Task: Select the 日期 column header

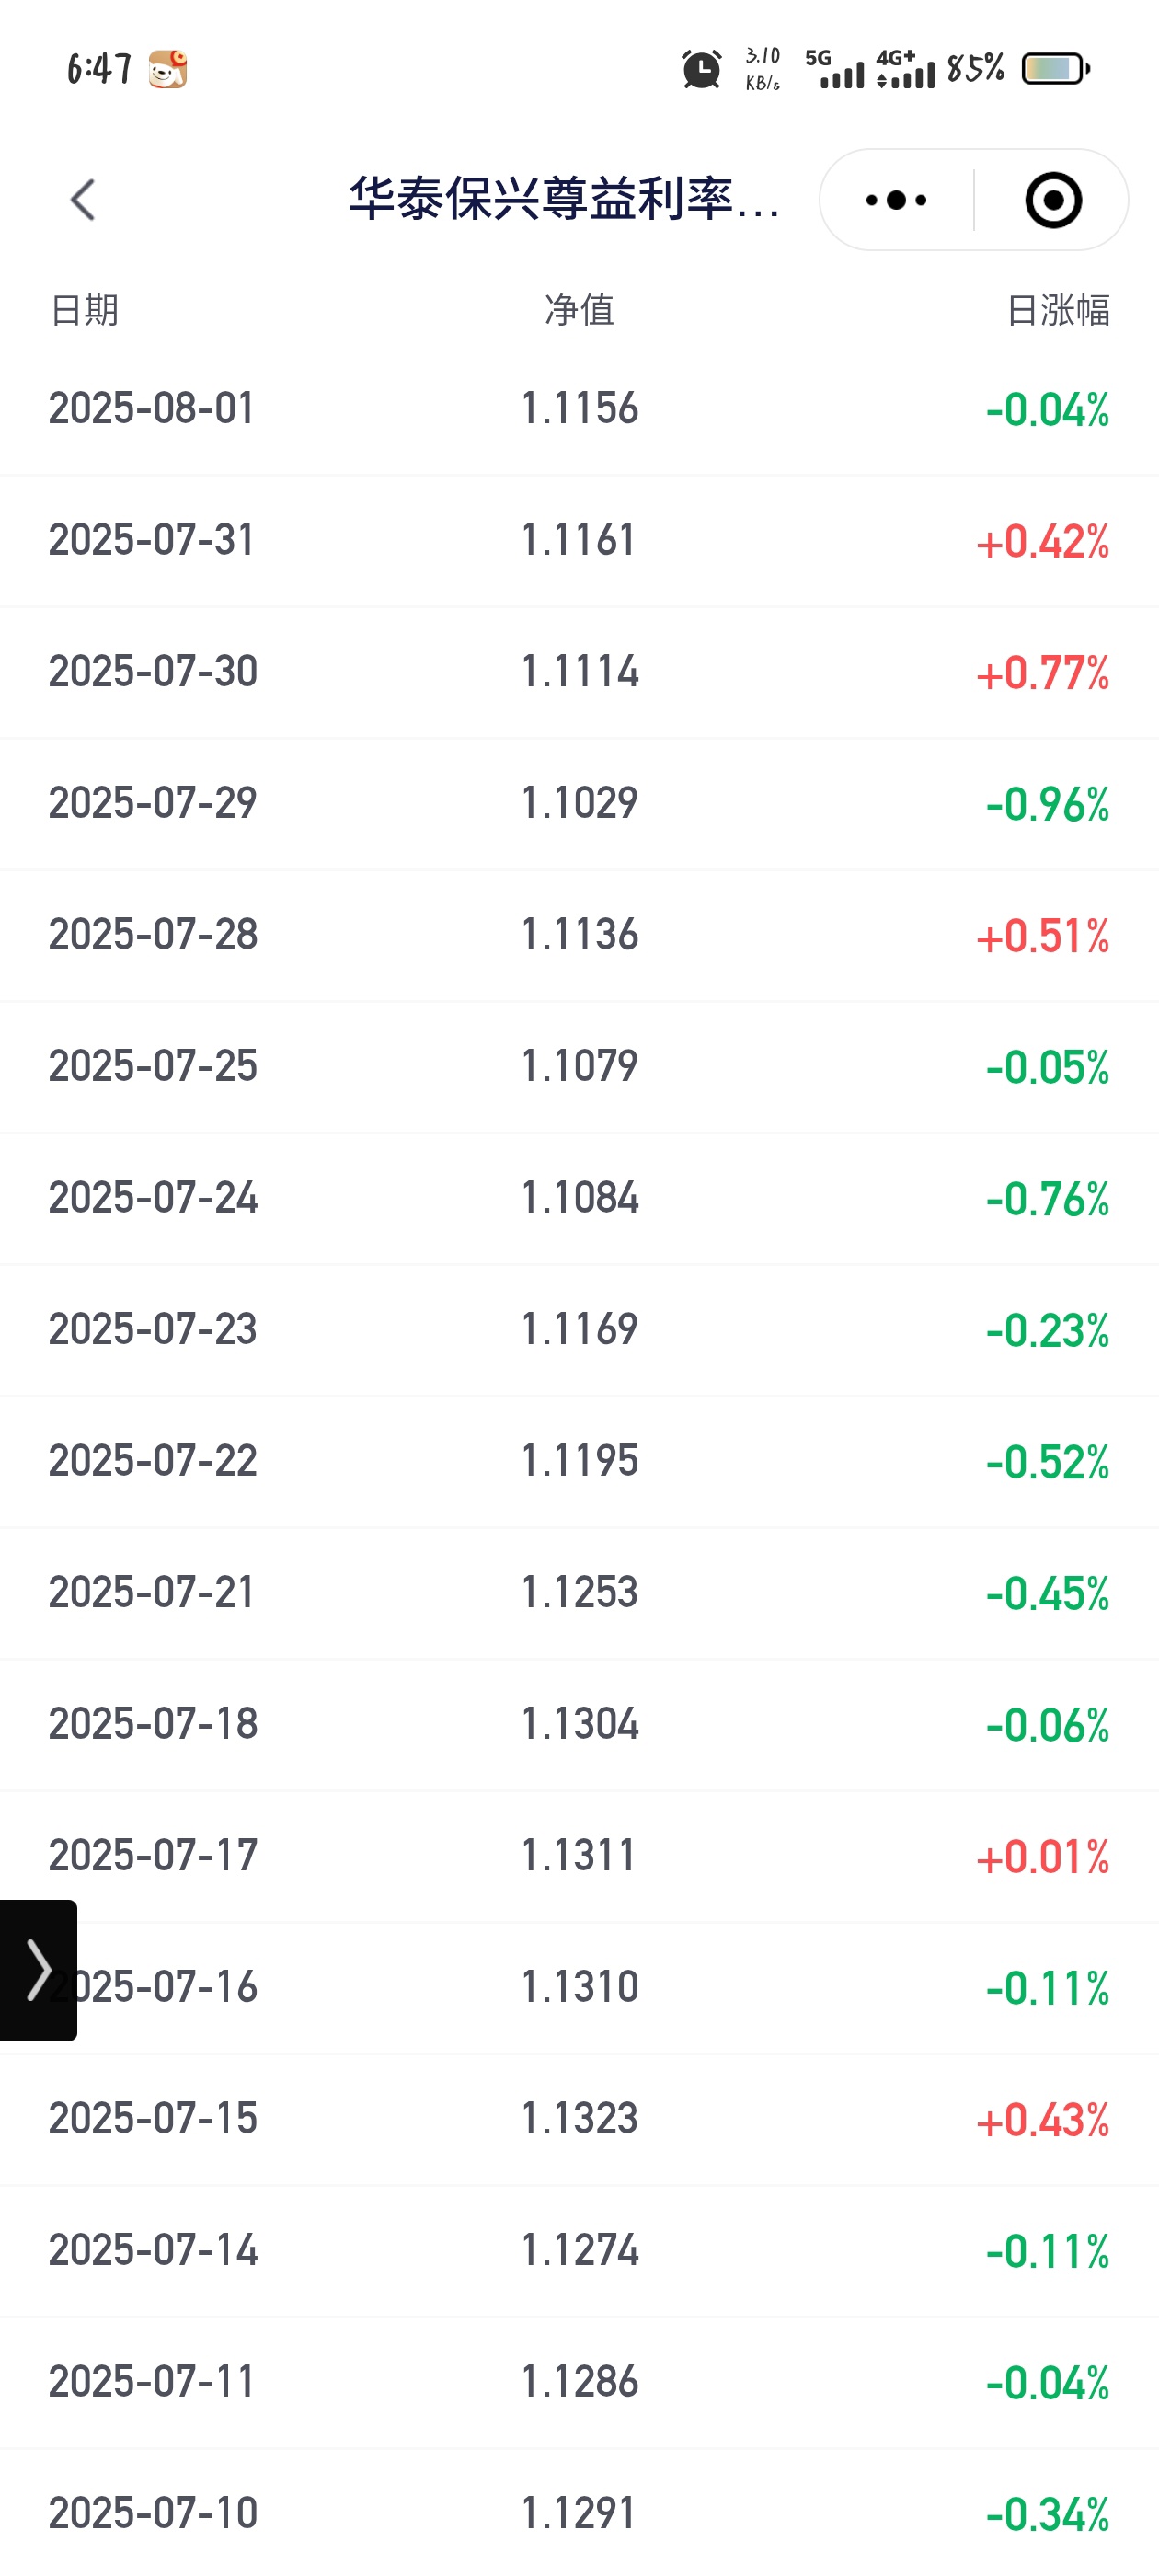Action: click(x=84, y=310)
